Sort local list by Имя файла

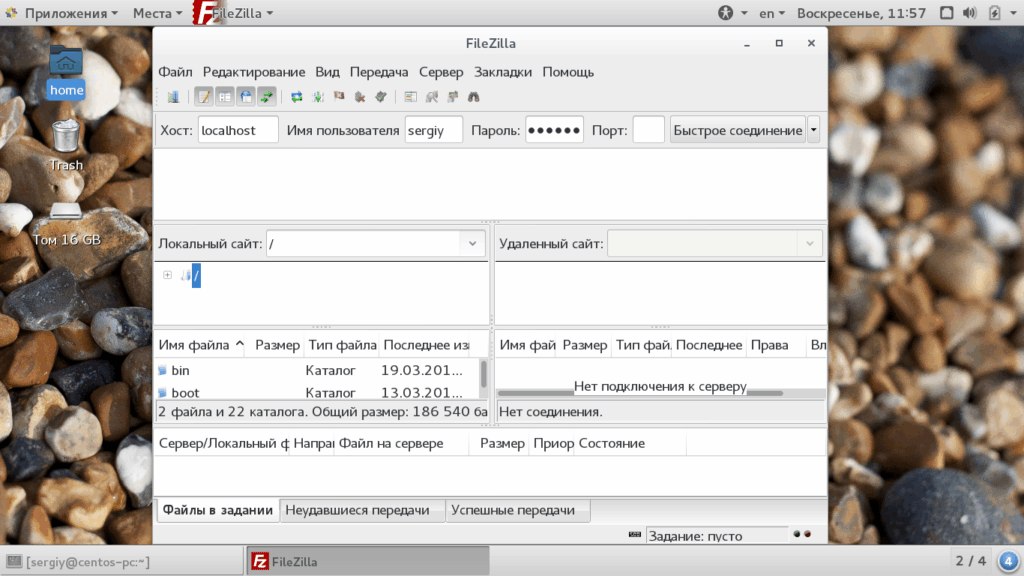tap(201, 345)
